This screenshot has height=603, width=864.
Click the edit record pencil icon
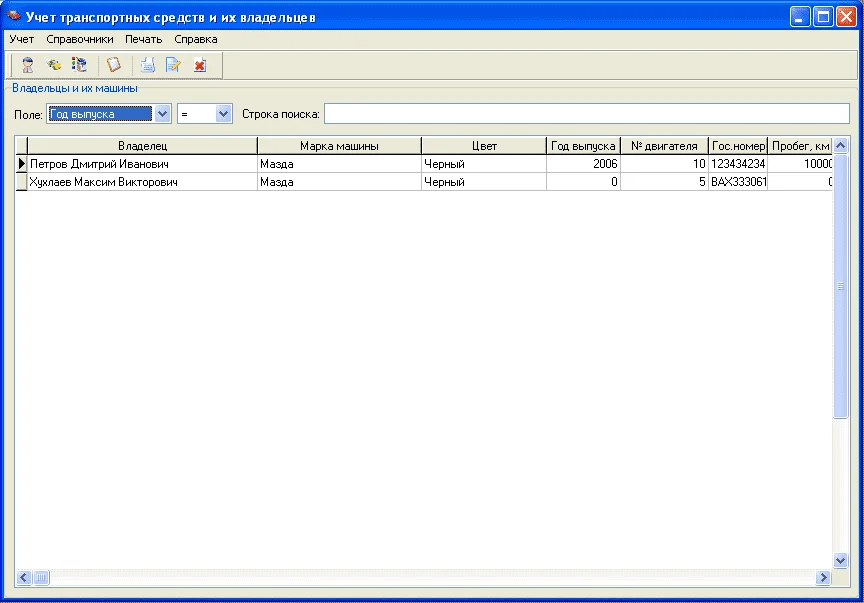pos(173,65)
